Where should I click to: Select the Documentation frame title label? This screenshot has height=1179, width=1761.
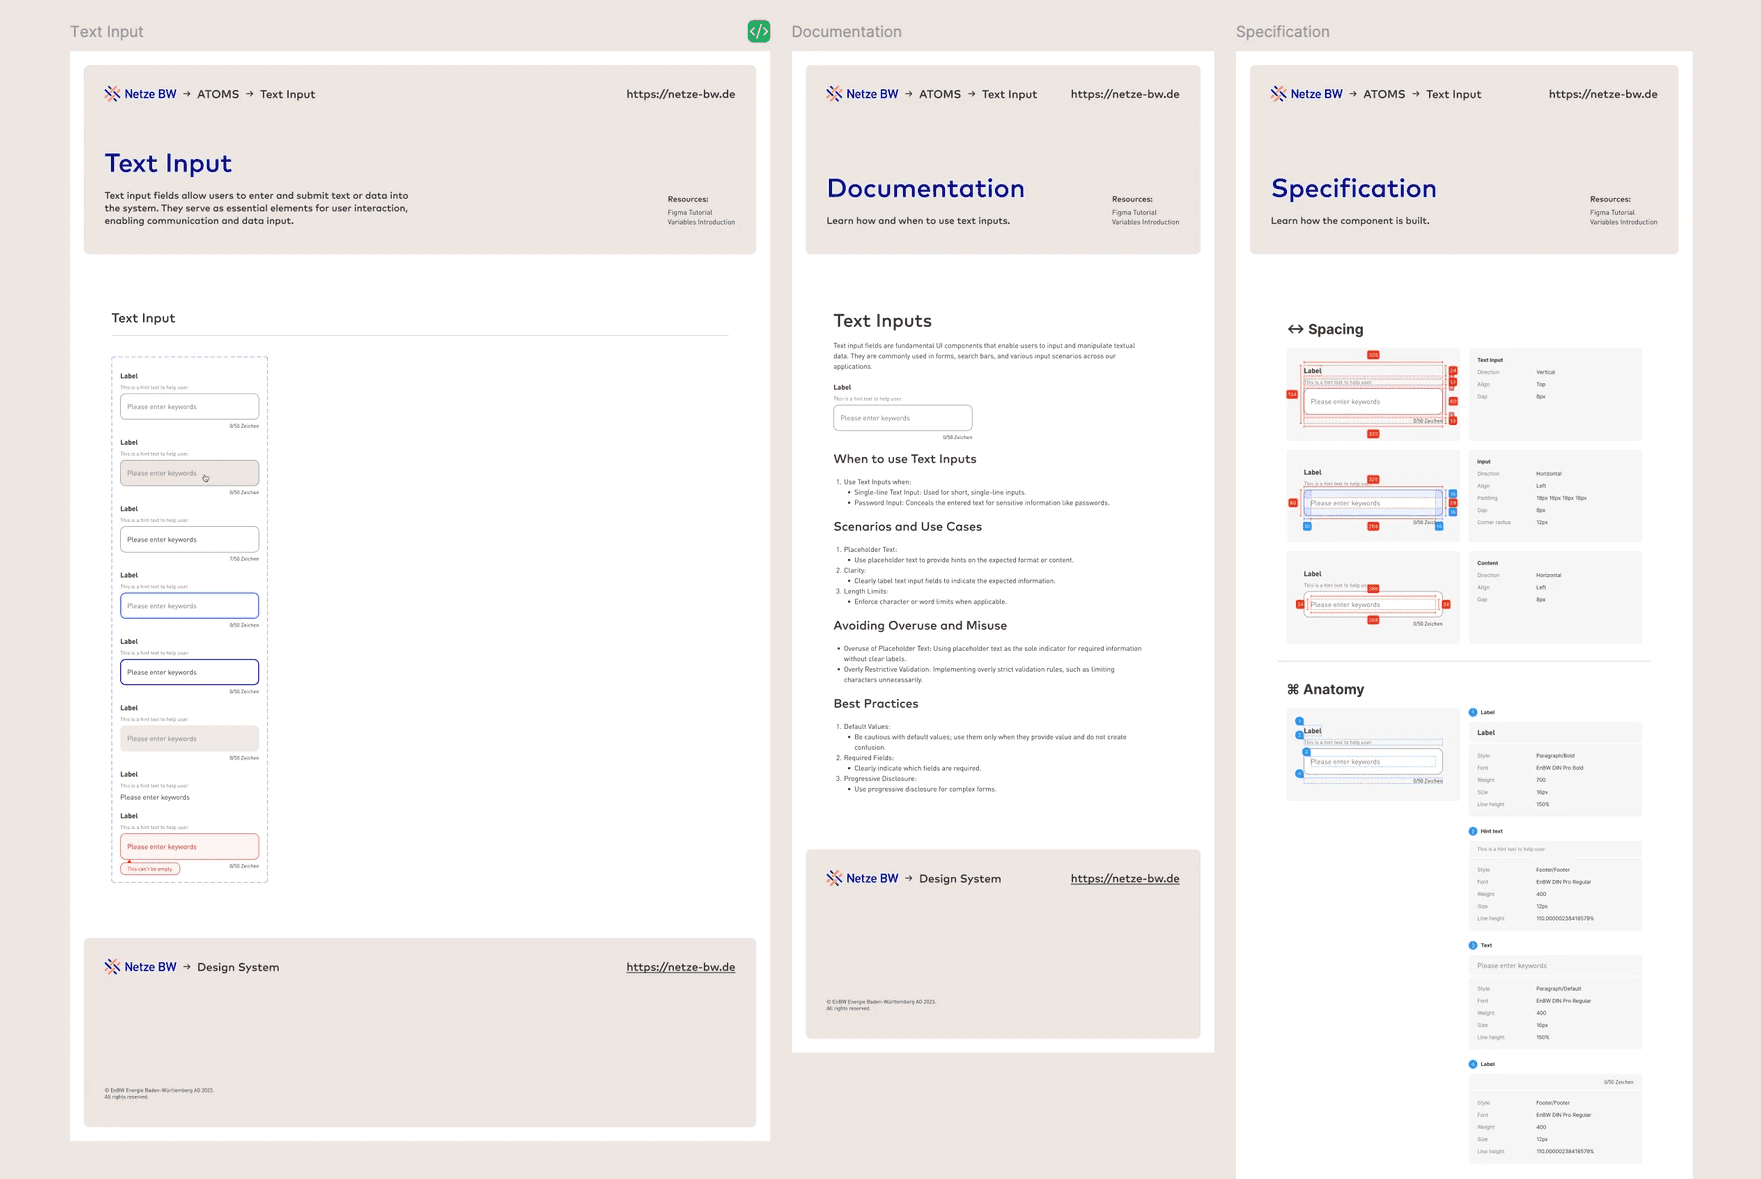tap(846, 31)
